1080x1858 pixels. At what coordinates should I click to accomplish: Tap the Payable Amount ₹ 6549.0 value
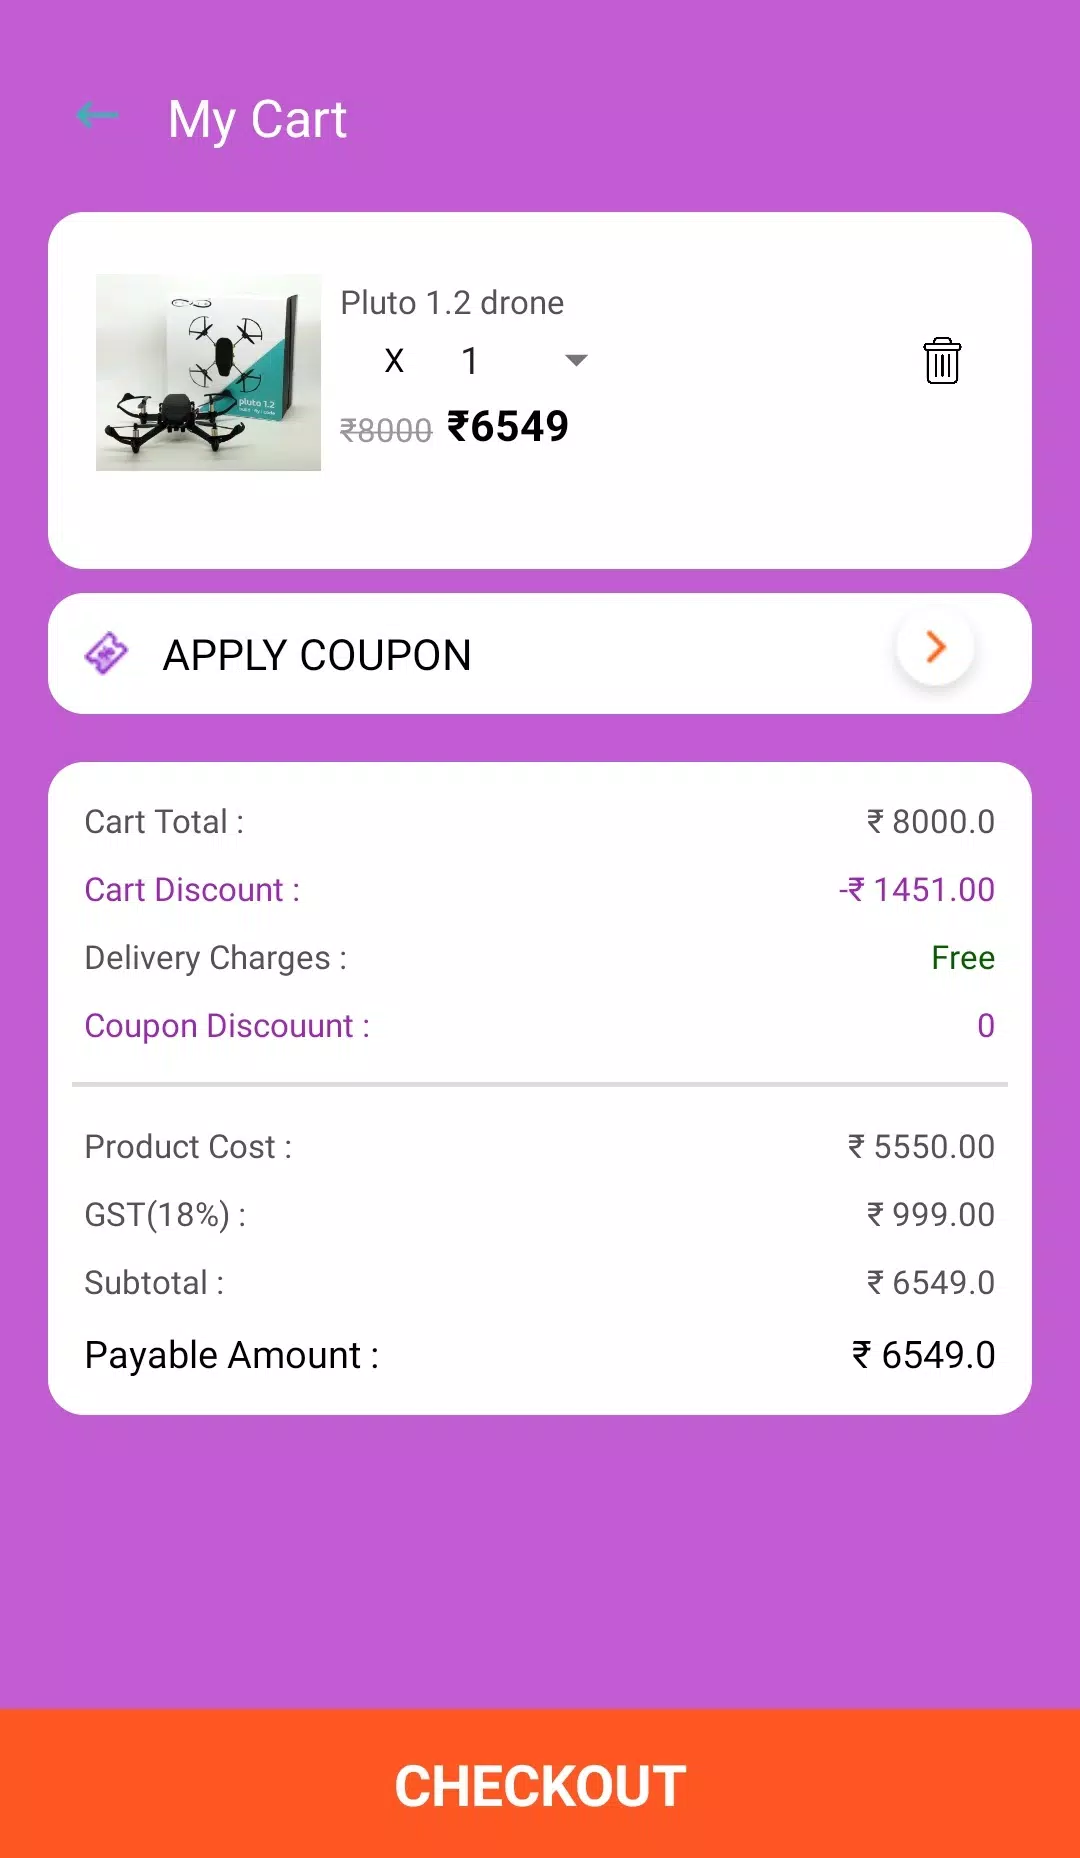click(923, 1355)
